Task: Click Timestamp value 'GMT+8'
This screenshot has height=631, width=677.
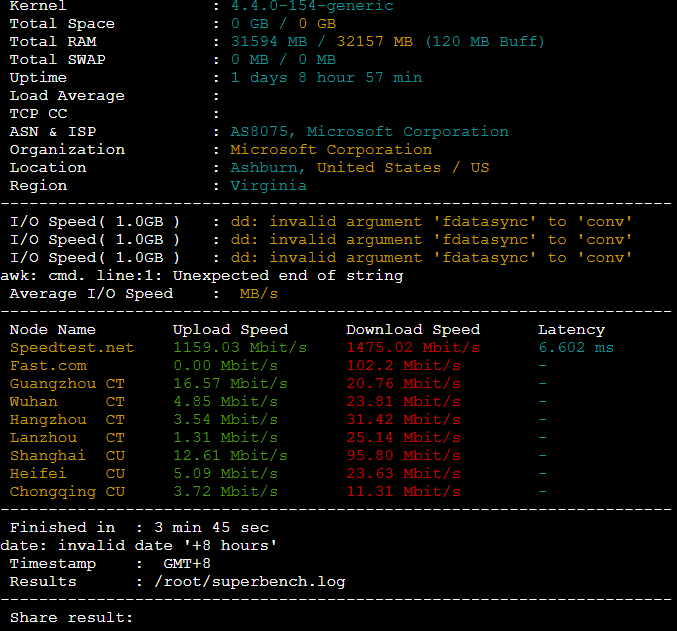Action: (187, 564)
